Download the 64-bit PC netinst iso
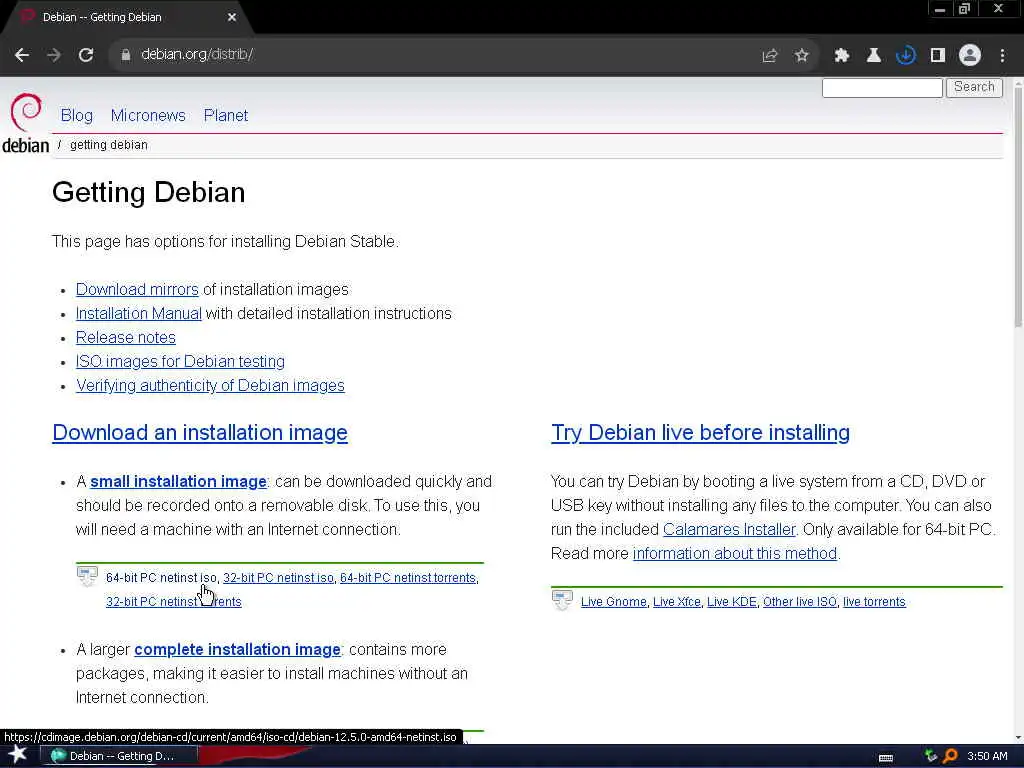This screenshot has height=768, width=1024. [x=161, y=578]
